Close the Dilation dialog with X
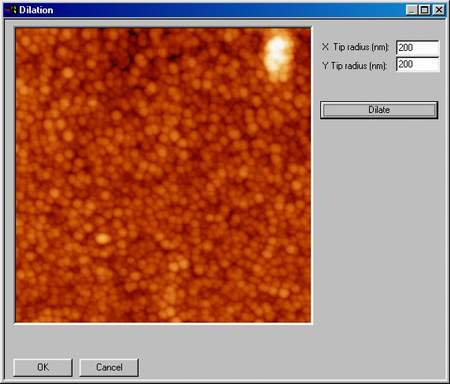Image resolution: width=450 pixels, height=384 pixels. pyautogui.click(x=438, y=10)
